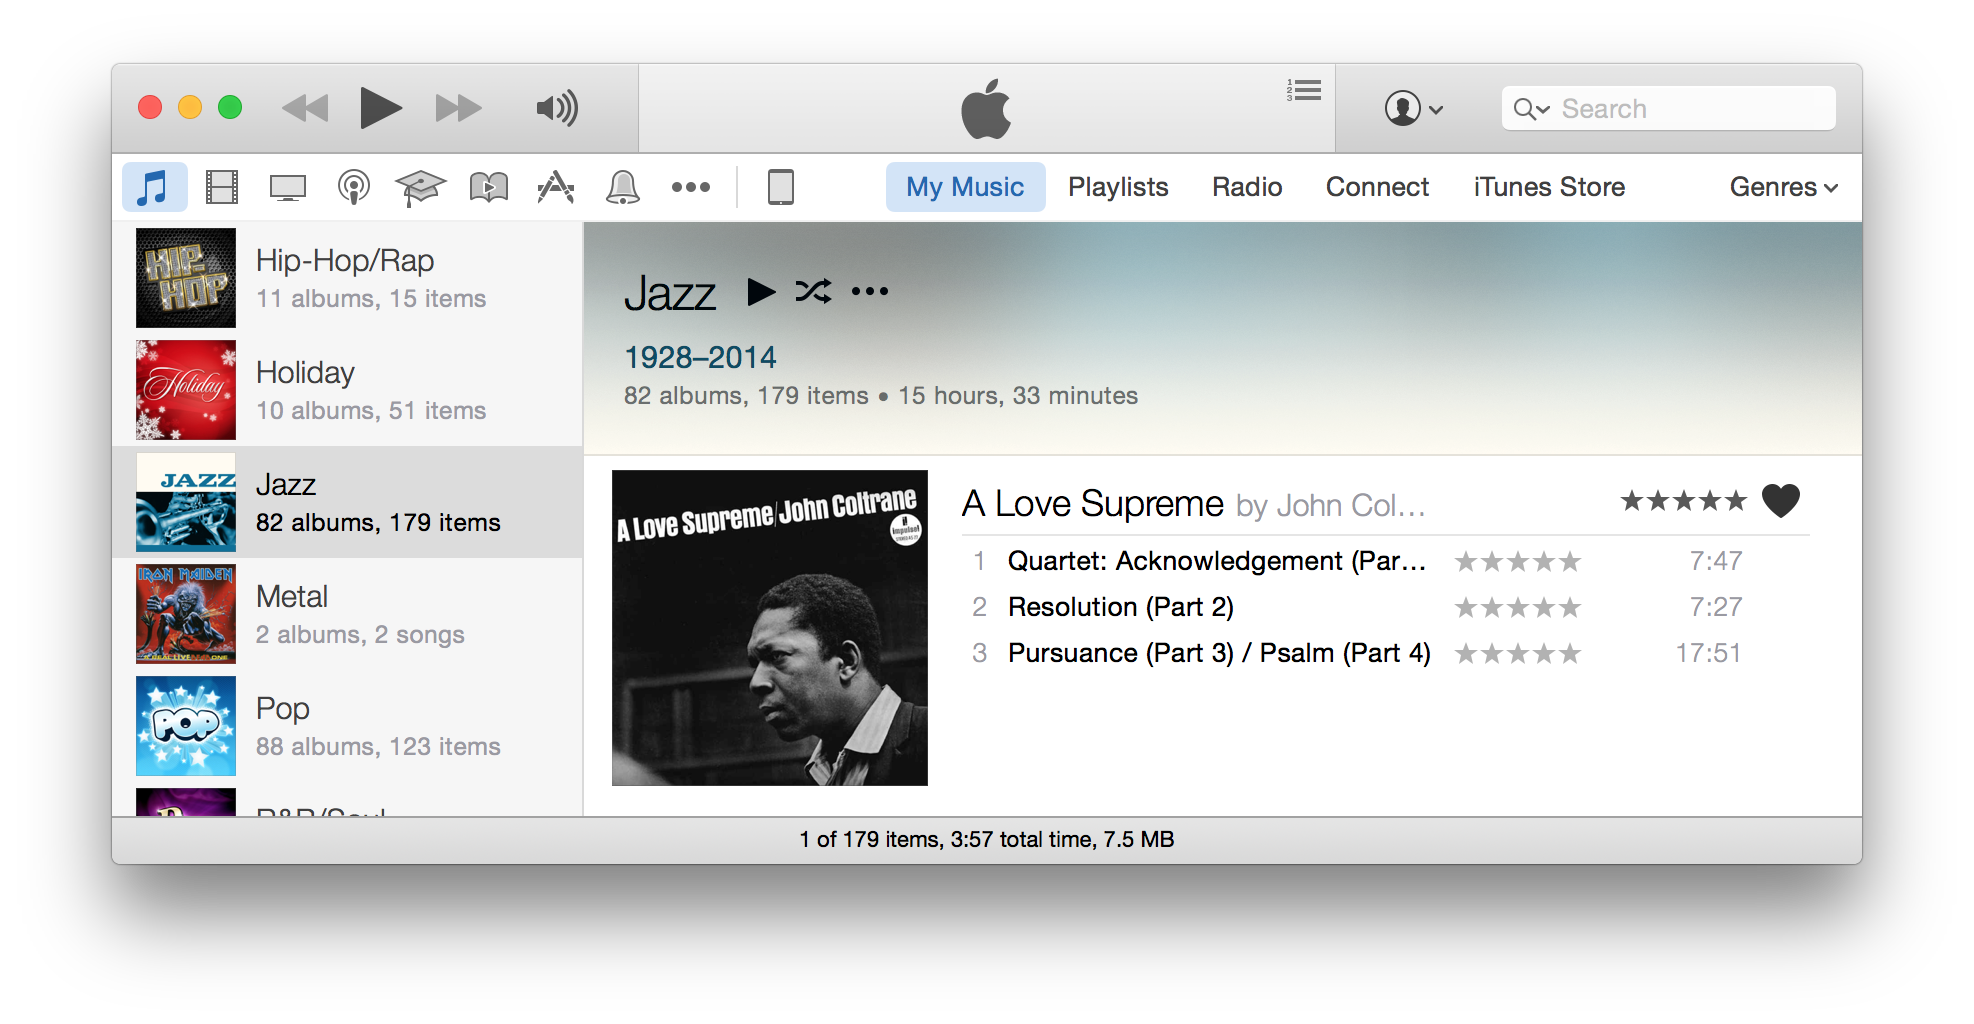The height and width of the screenshot is (1024, 1974).
Task: Open the account user menu
Action: [x=1413, y=108]
